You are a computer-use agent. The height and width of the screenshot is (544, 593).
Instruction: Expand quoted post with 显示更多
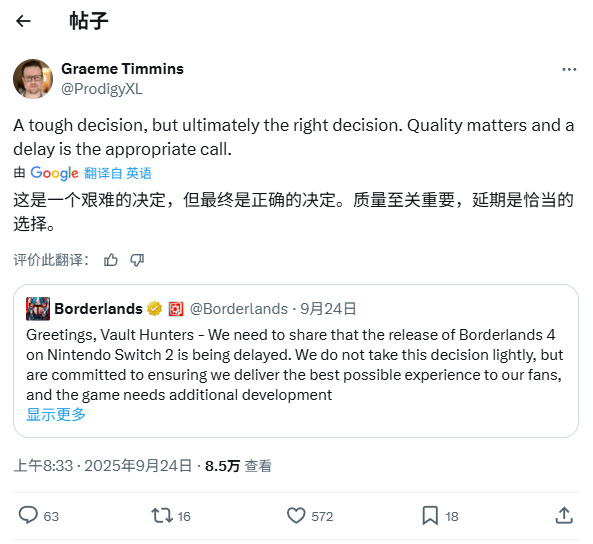(x=56, y=415)
